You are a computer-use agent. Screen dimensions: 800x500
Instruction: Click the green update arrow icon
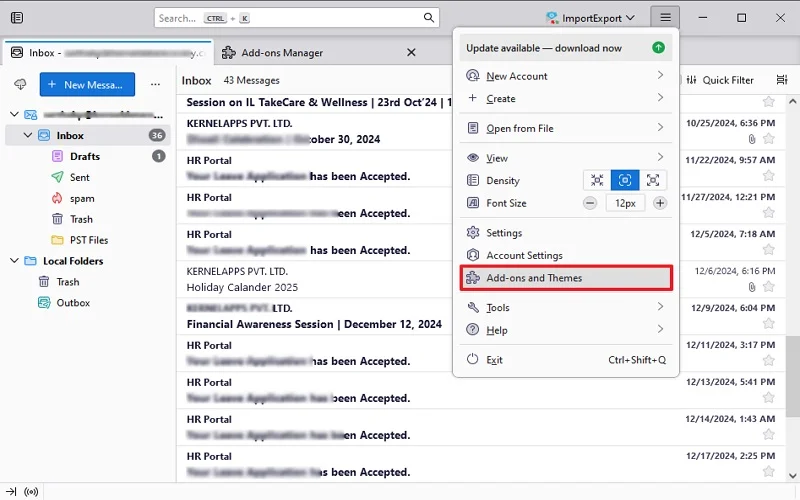pyautogui.click(x=658, y=47)
